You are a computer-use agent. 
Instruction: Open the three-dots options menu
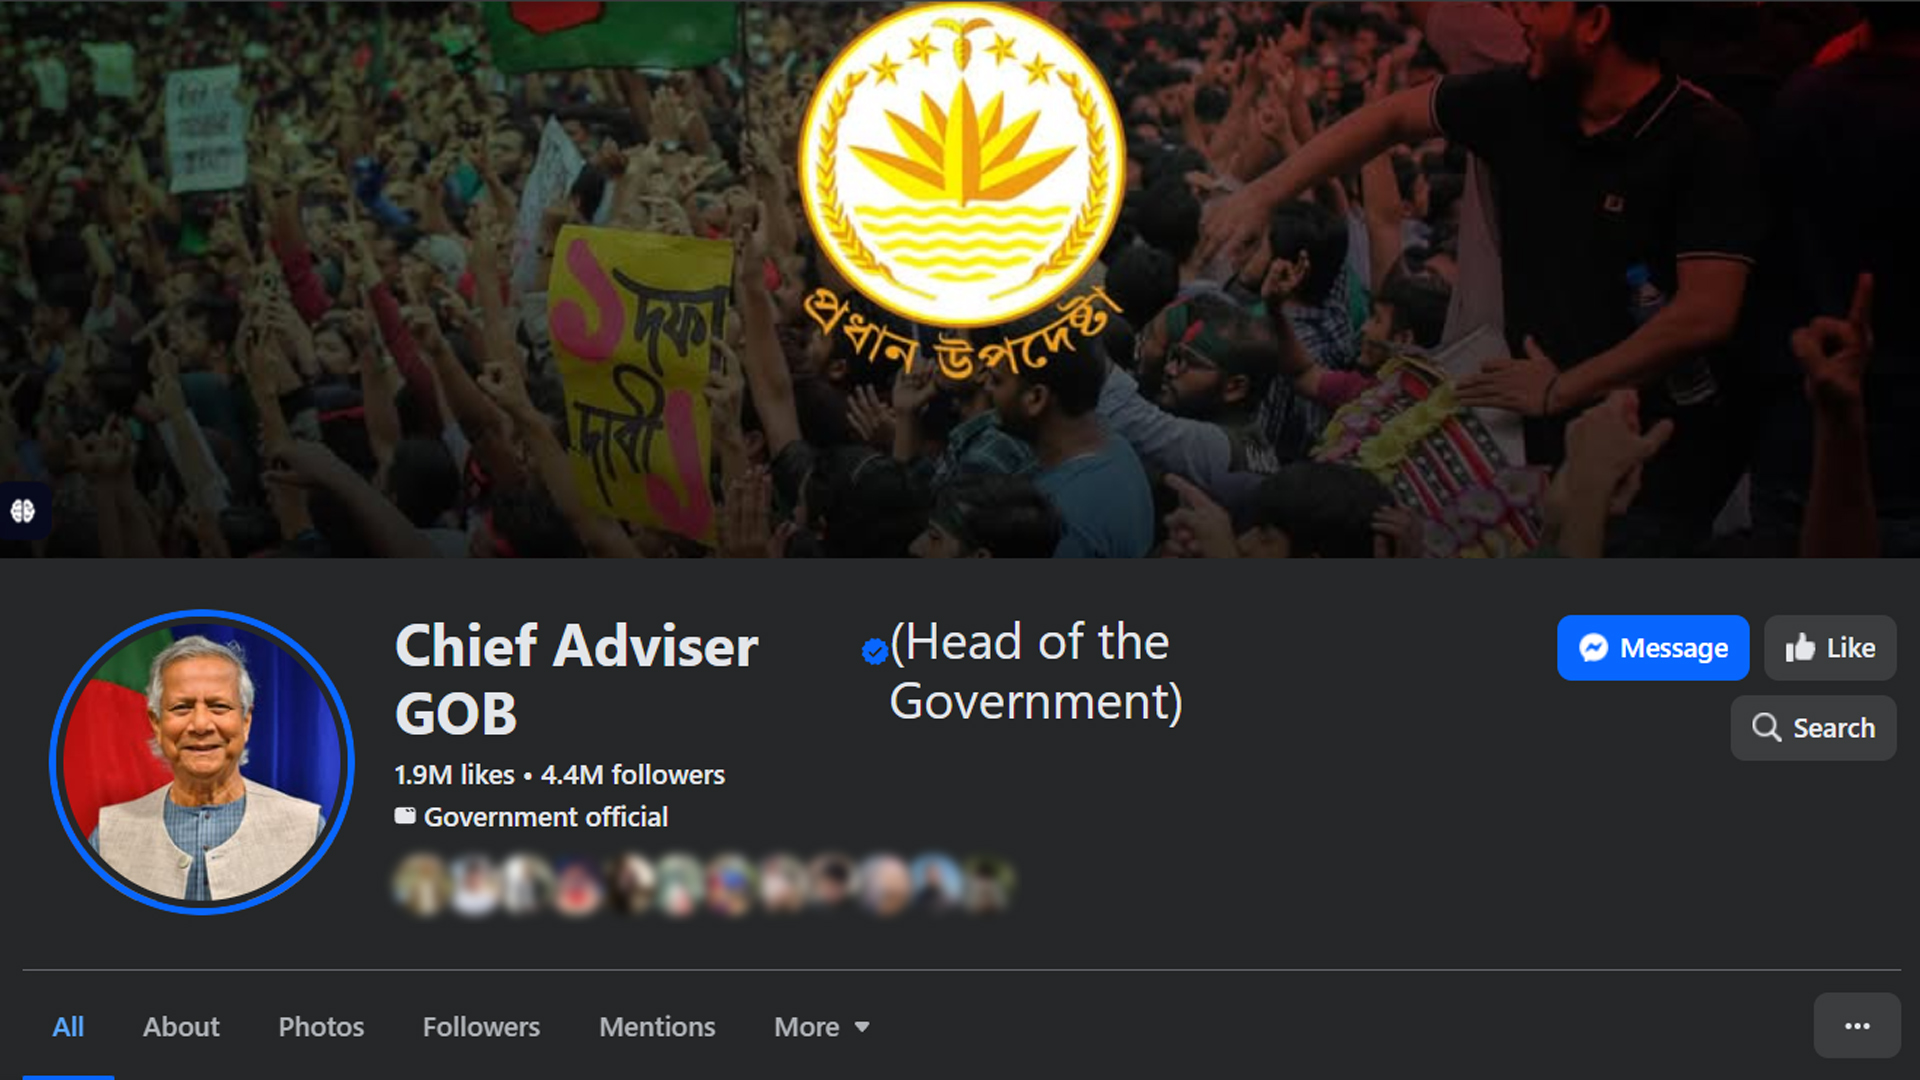click(1857, 1026)
